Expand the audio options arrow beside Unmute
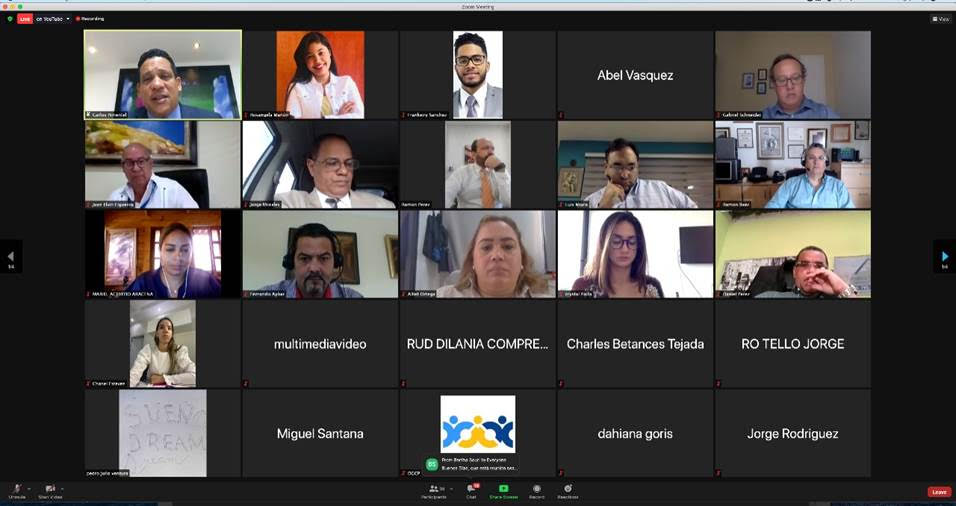 tap(28, 488)
